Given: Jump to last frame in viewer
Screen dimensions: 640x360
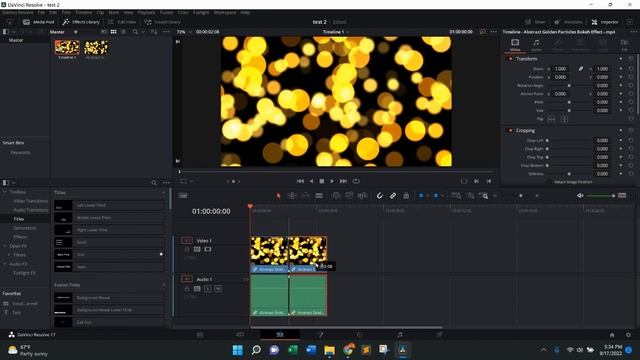Looking at the screenshot, I should pyautogui.click(x=343, y=181).
